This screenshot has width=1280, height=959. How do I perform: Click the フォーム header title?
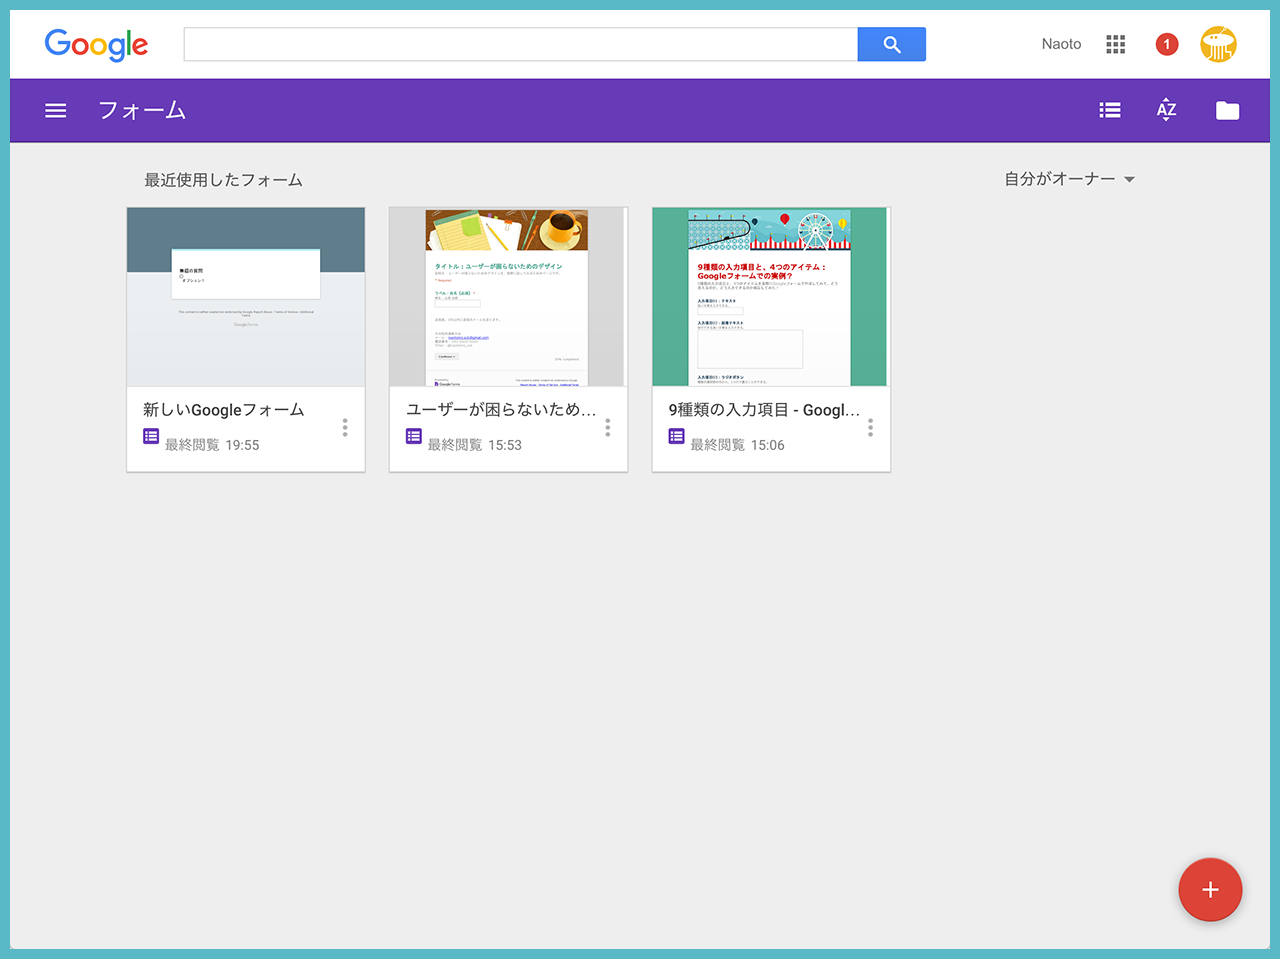pyautogui.click(x=142, y=111)
